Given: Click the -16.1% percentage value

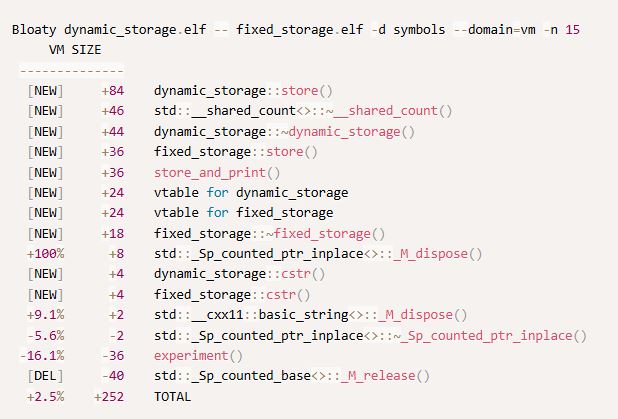Looking at the screenshot, I should (x=42, y=355).
